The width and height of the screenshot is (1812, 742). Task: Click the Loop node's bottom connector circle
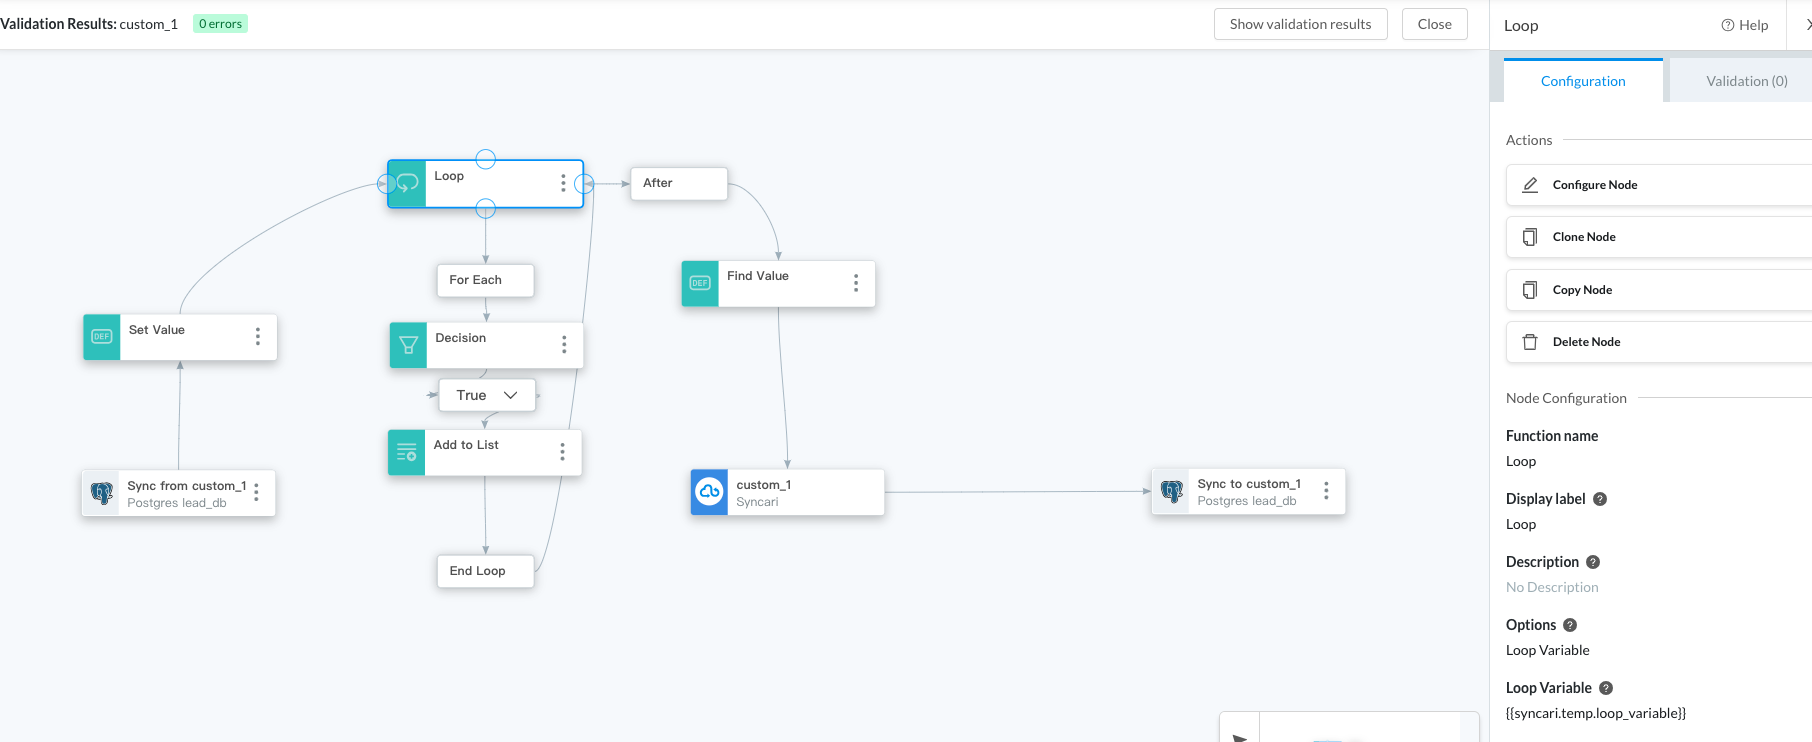pos(486,208)
